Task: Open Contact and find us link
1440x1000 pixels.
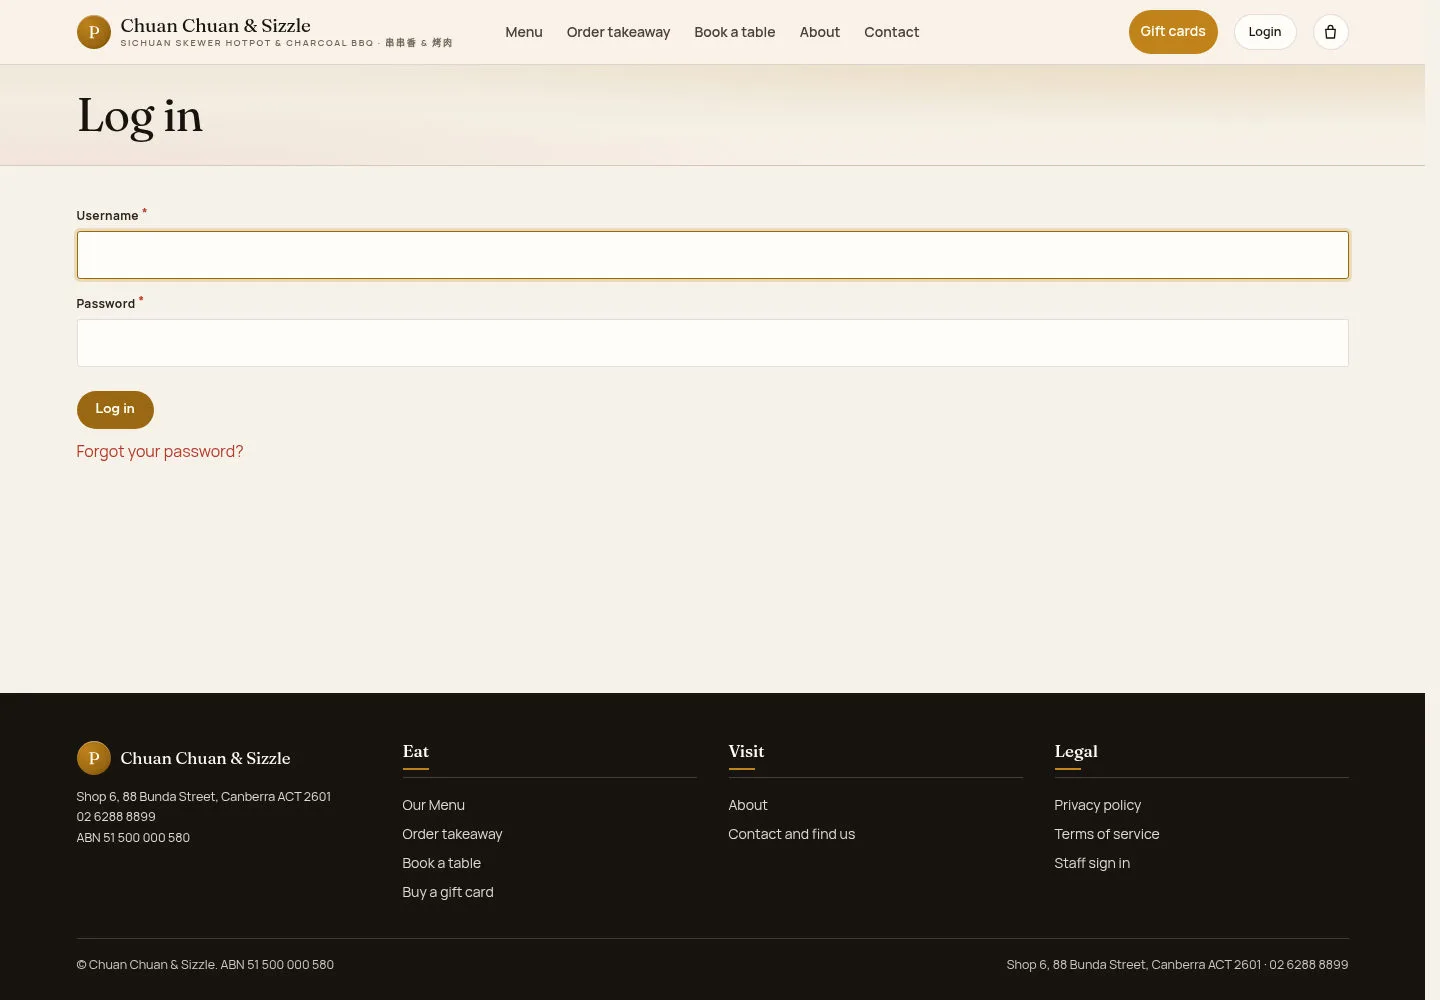Action: (x=791, y=834)
